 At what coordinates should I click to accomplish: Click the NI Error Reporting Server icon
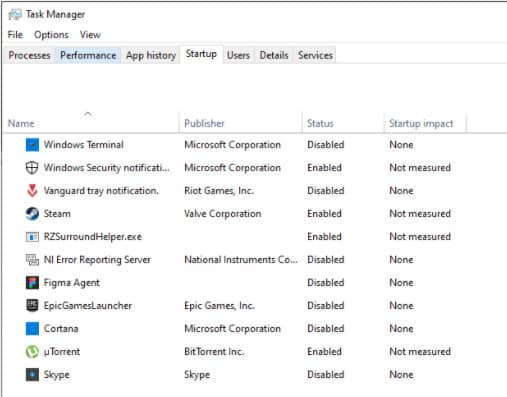click(x=32, y=260)
